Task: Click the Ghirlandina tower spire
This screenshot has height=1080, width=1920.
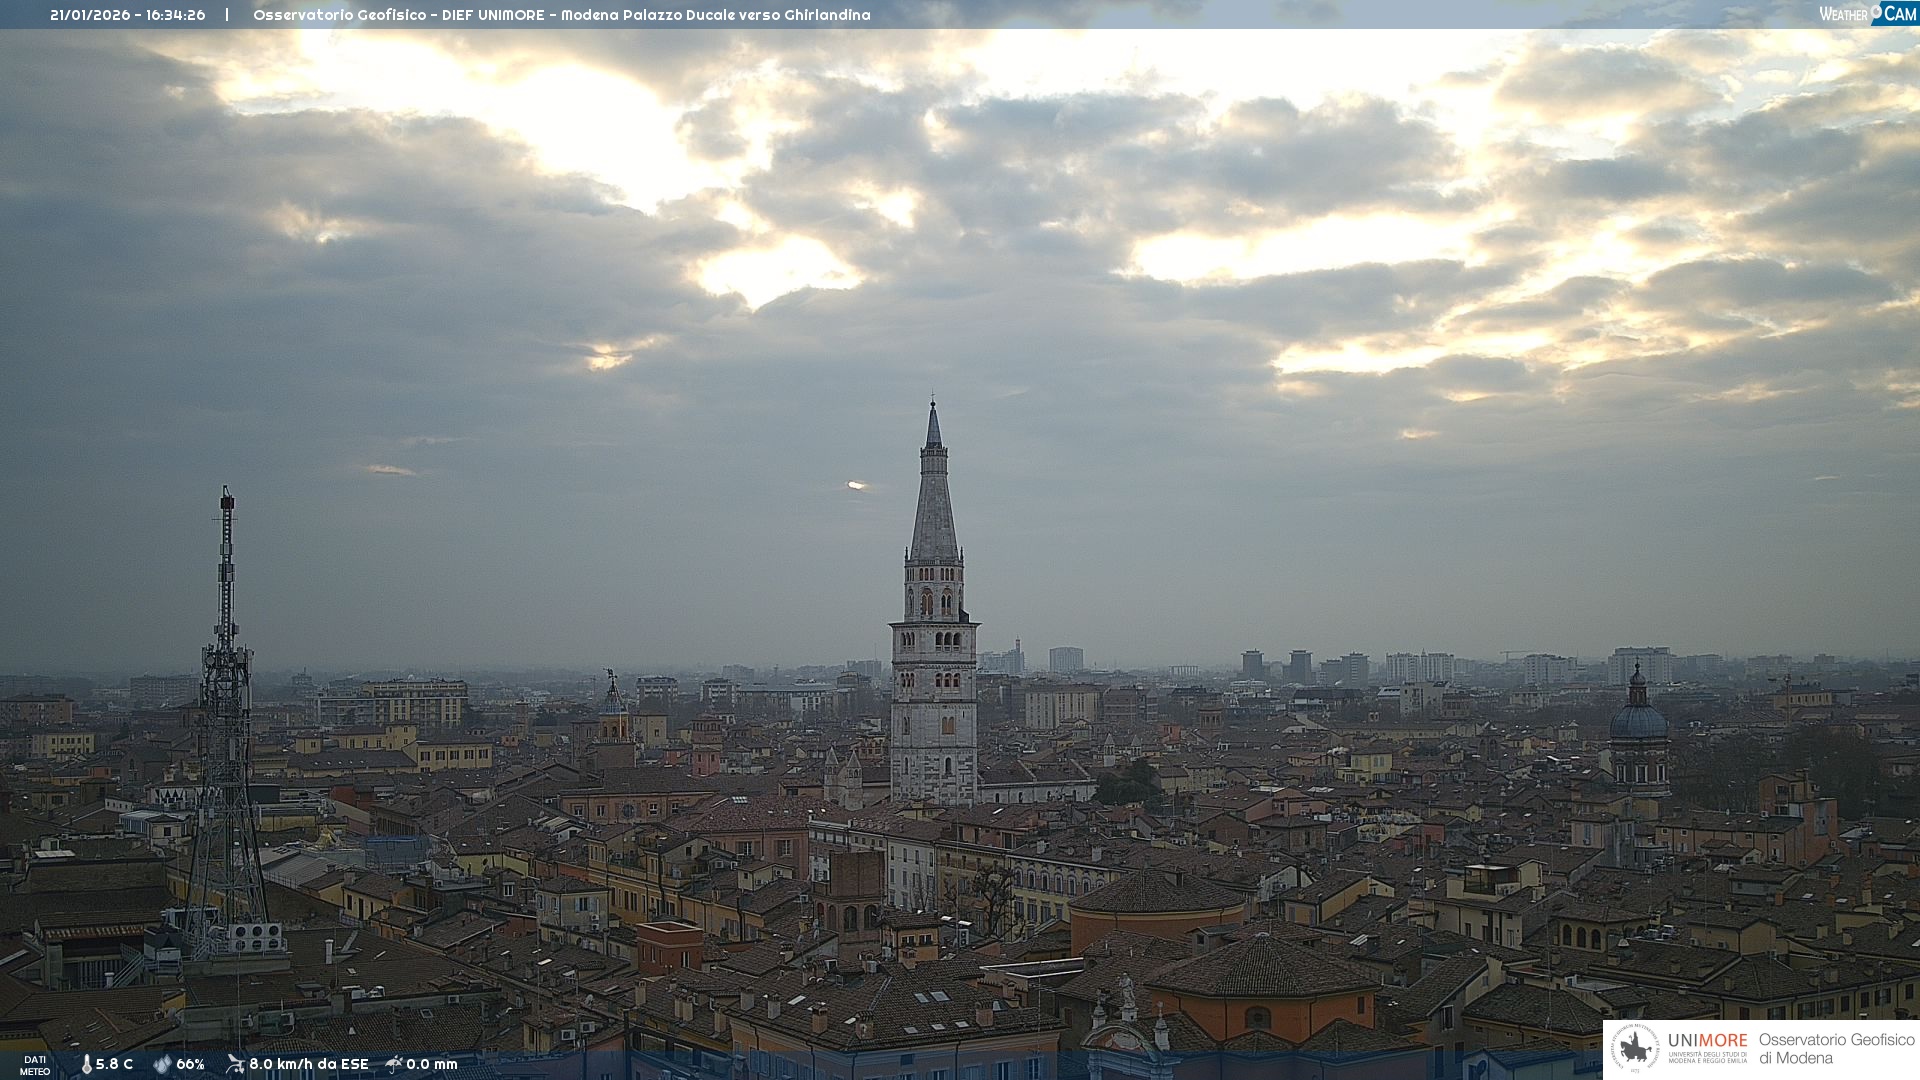Action: (934, 500)
